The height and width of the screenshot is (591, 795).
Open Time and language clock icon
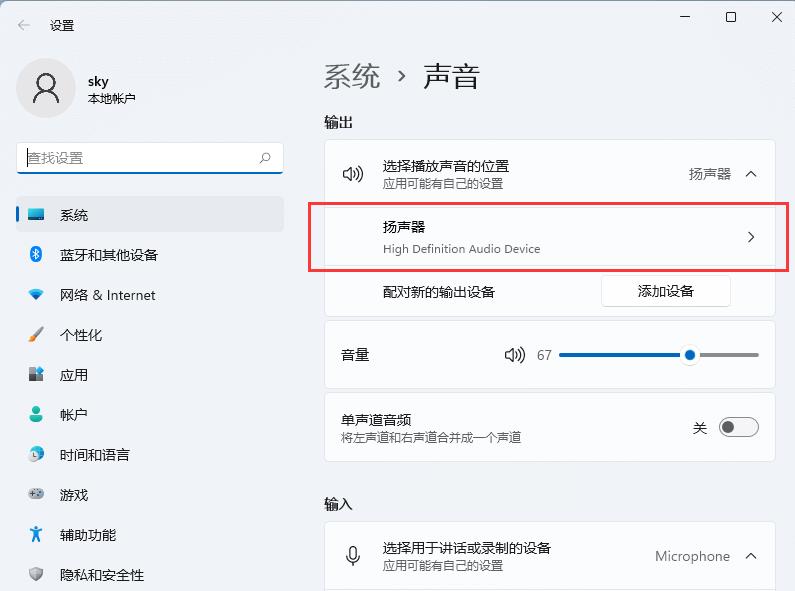(37, 454)
